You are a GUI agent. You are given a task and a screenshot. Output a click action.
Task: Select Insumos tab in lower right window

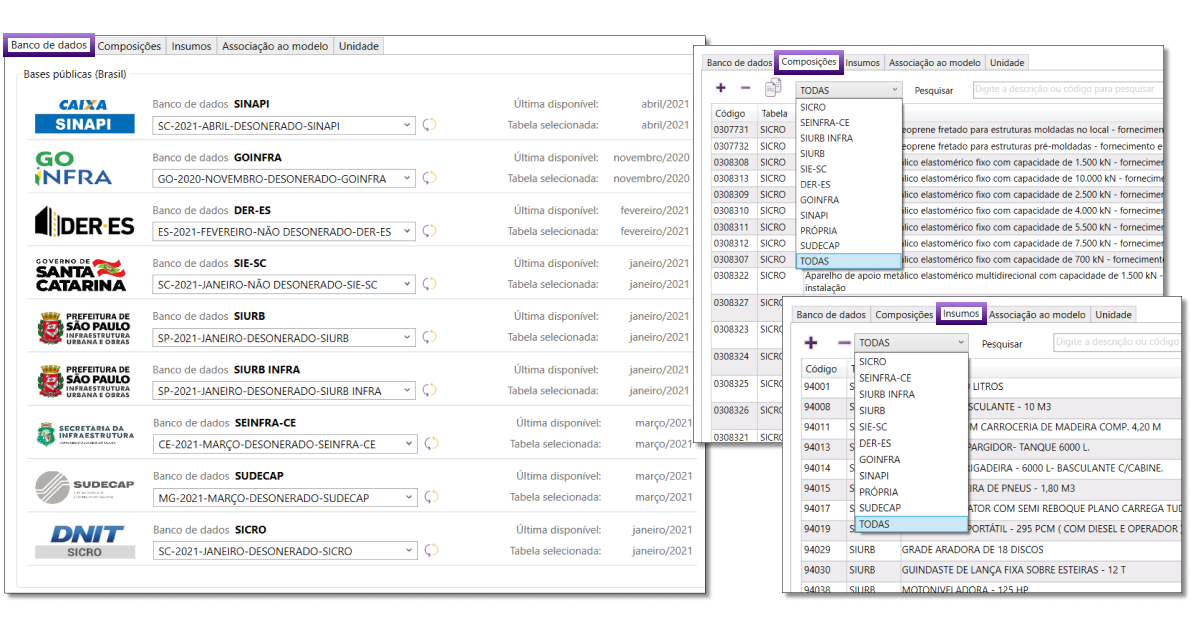coord(961,314)
